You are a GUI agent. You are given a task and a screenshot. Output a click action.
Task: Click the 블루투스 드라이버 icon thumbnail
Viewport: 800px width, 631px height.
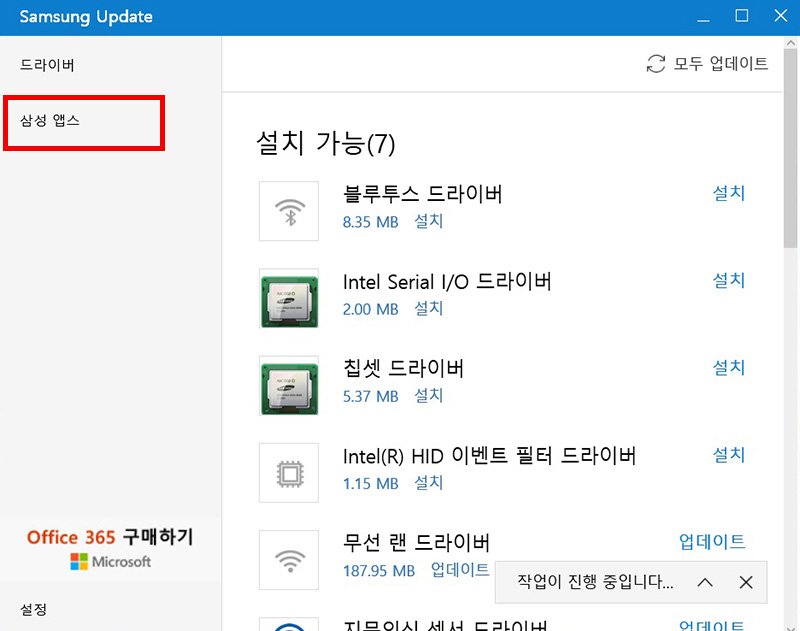pyautogui.click(x=289, y=211)
